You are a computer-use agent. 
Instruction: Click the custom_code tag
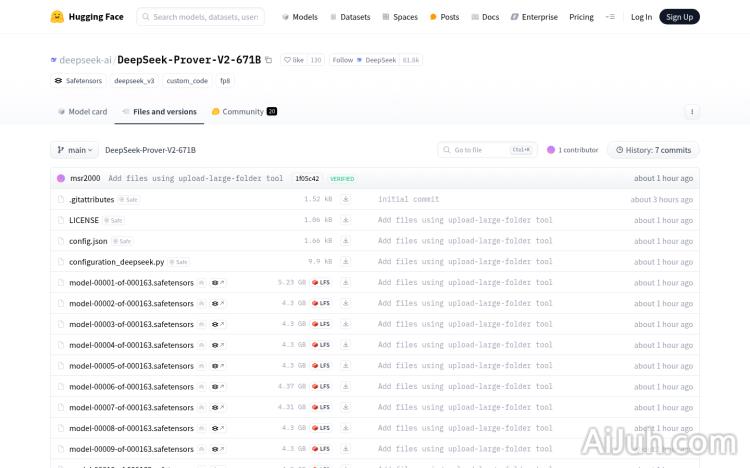point(187,80)
